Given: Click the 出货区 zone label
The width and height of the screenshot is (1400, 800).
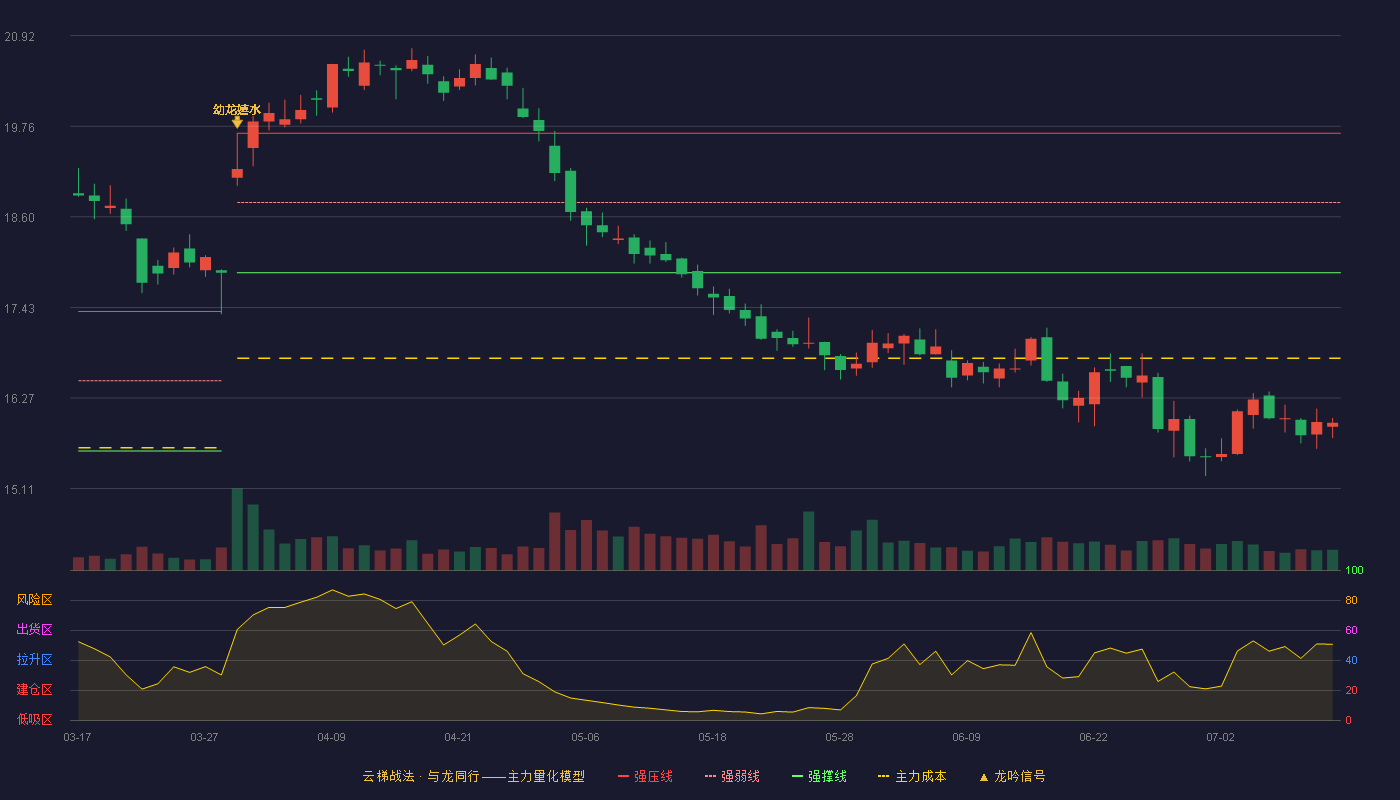Looking at the screenshot, I should coord(34,630).
